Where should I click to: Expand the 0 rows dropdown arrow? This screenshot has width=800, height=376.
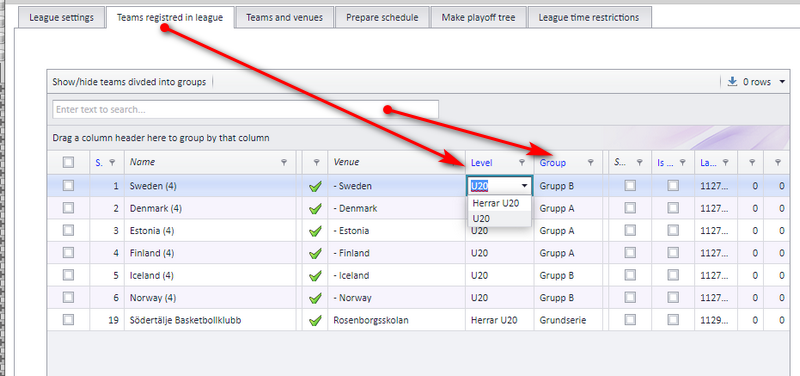tap(783, 82)
